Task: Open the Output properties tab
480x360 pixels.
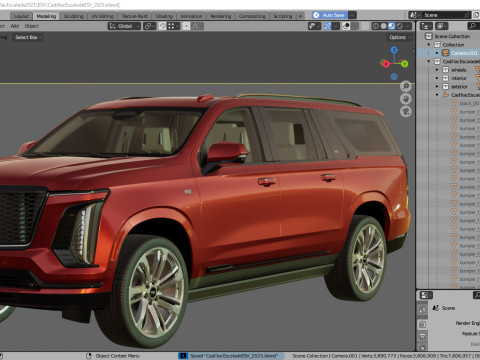Action: (x=422, y=337)
